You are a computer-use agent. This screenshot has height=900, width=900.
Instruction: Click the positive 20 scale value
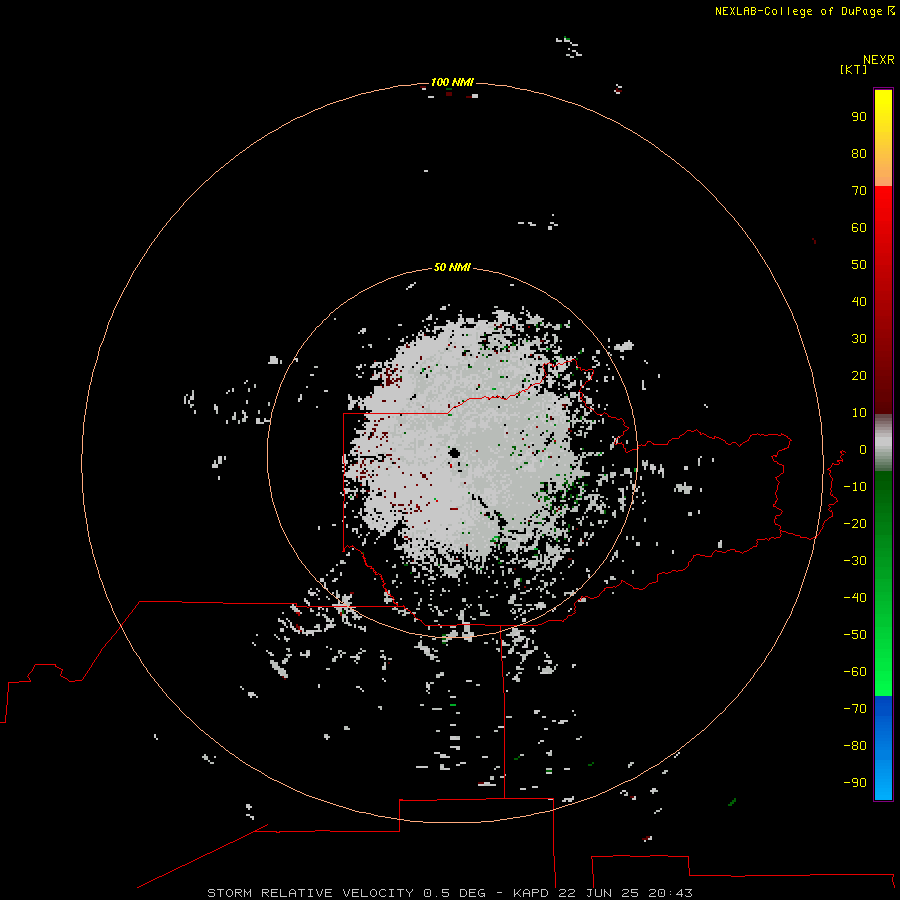click(859, 375)
